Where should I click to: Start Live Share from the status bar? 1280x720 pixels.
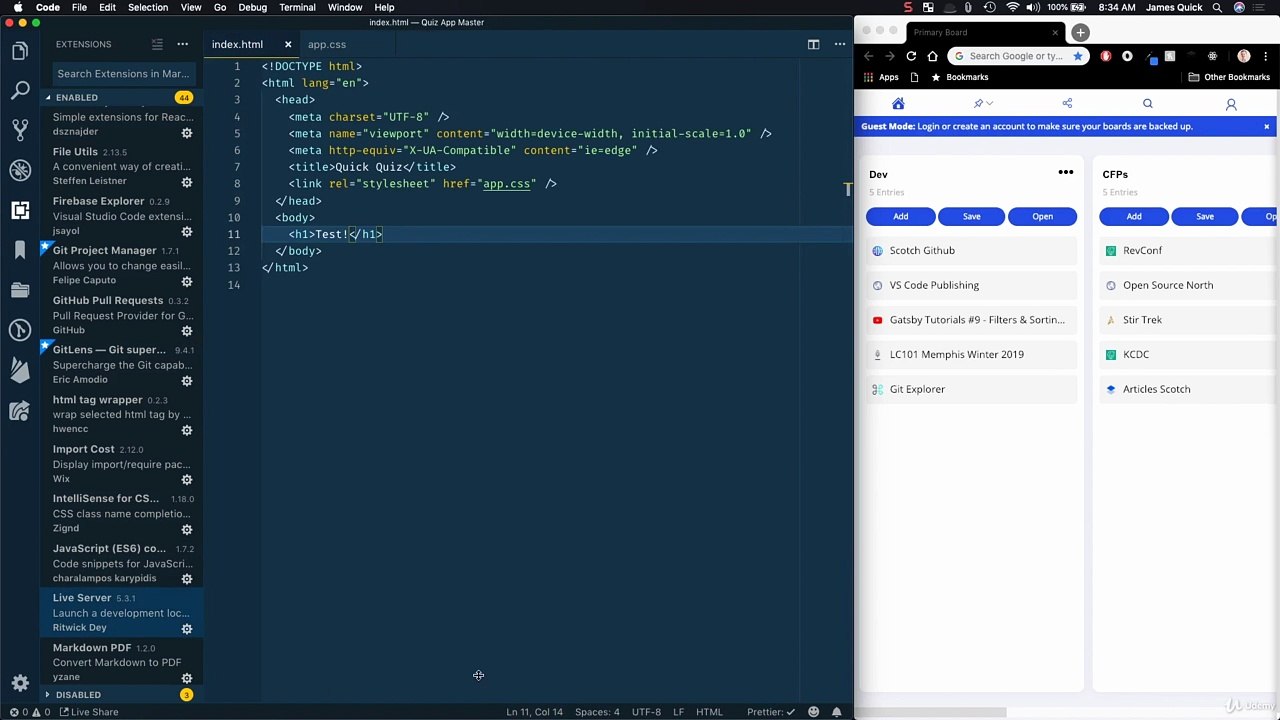89,712
